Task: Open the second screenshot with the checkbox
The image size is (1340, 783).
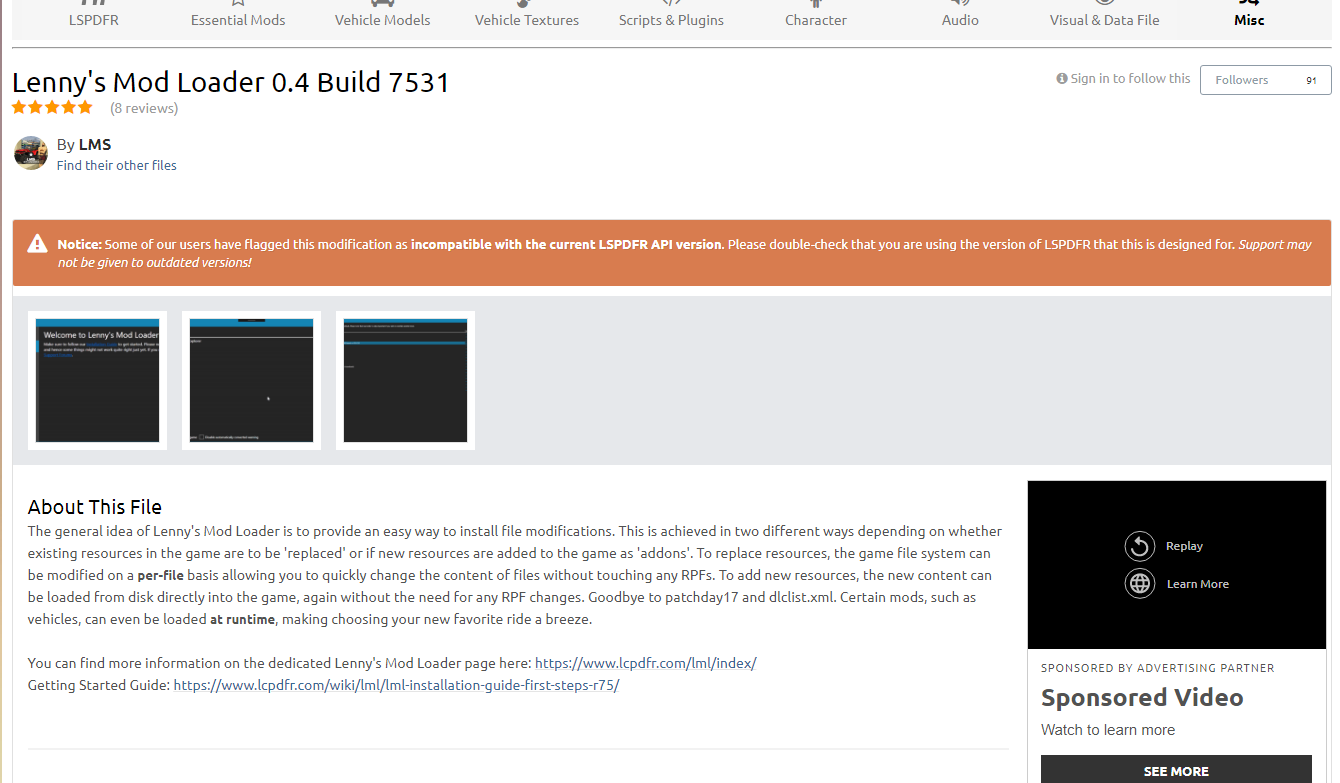Action: click(x=252, y=381)
